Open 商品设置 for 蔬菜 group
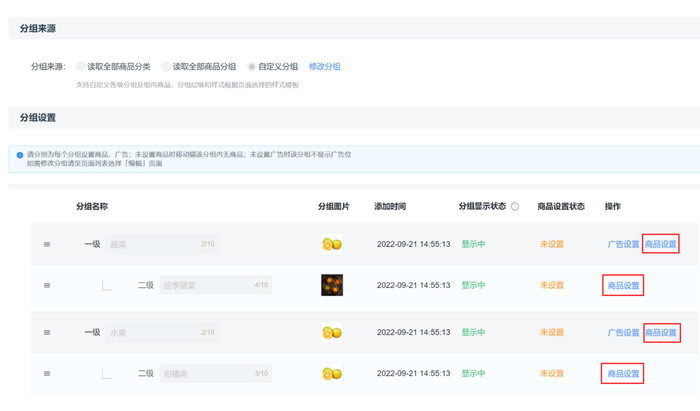This screenshot has width=700, height=411. point(661,244)
